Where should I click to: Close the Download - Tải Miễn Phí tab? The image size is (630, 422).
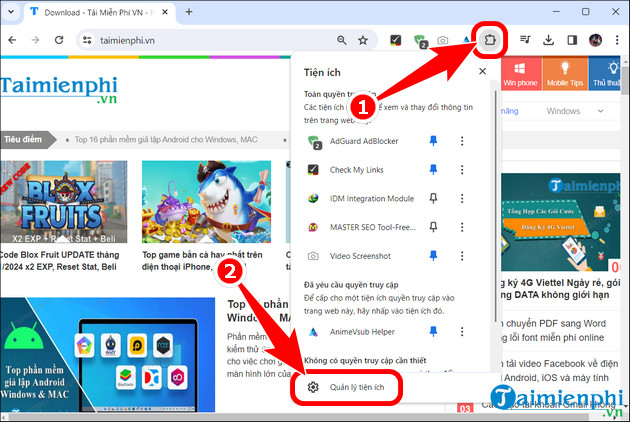click(165, 12)
